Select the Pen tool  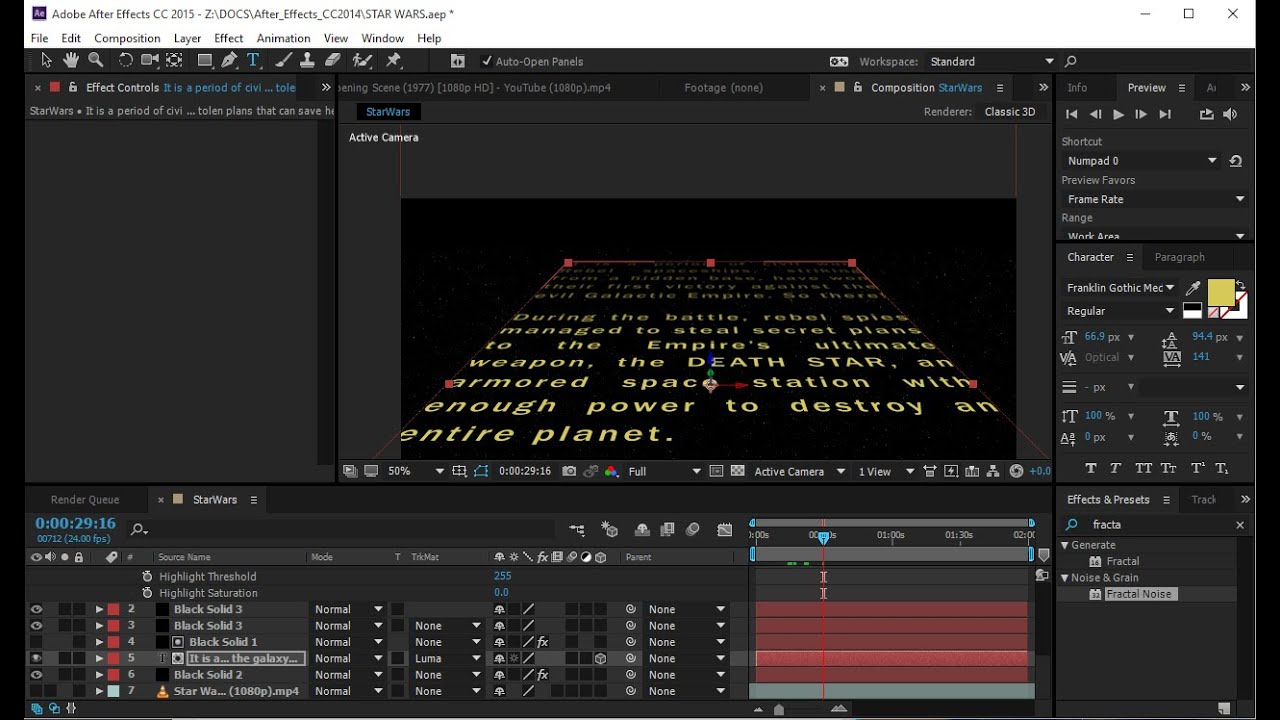[229, 61]
